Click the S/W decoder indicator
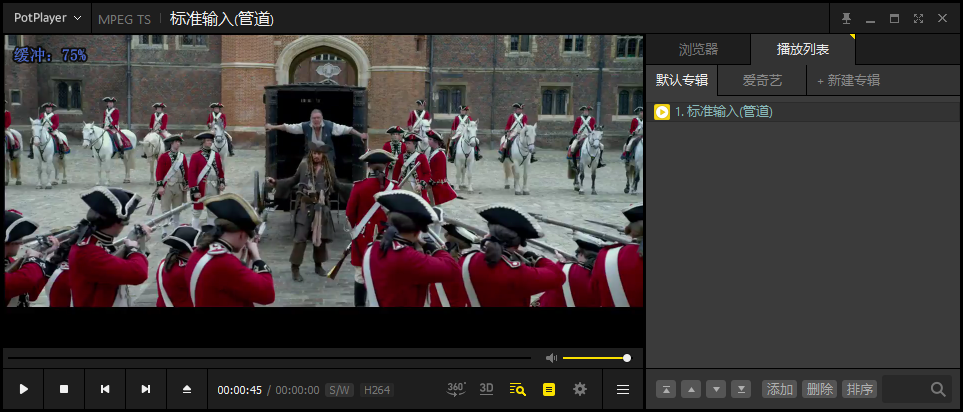Viewport: 963px width, 412px height. pos(339,390)
